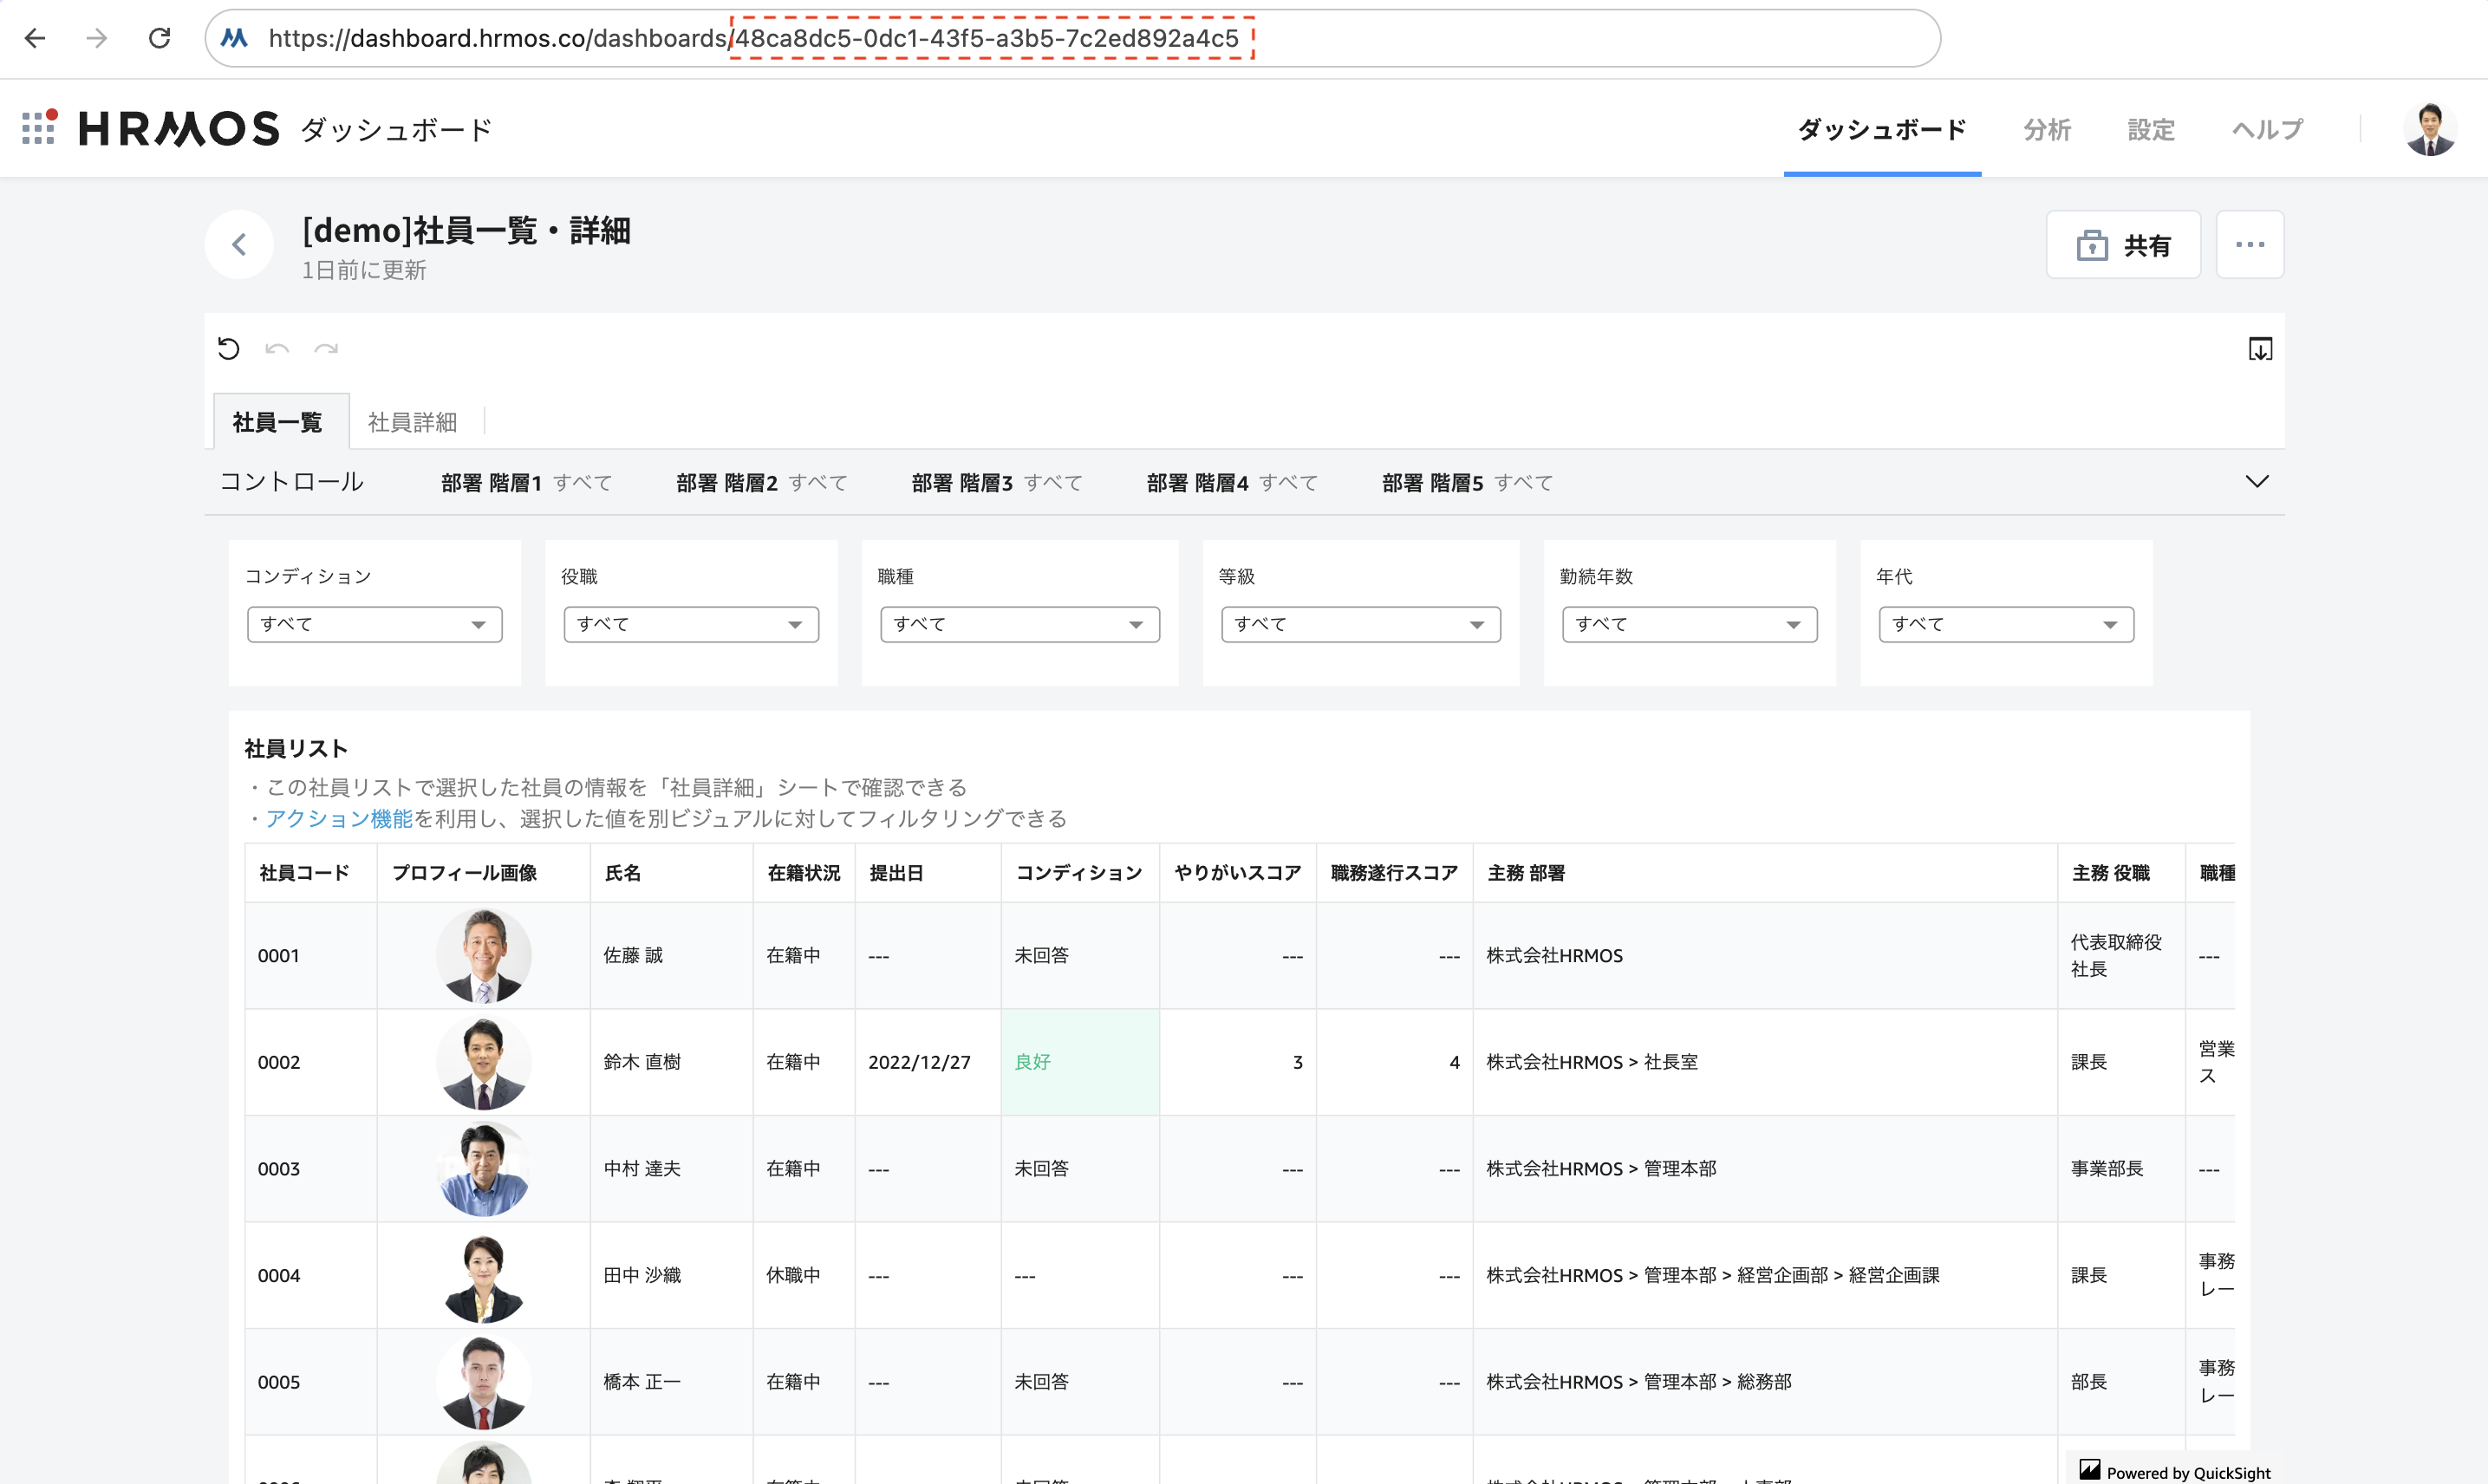The image size is (2488, 1484).
Task: Click the redo arrow icon
Action: point(326,350)
